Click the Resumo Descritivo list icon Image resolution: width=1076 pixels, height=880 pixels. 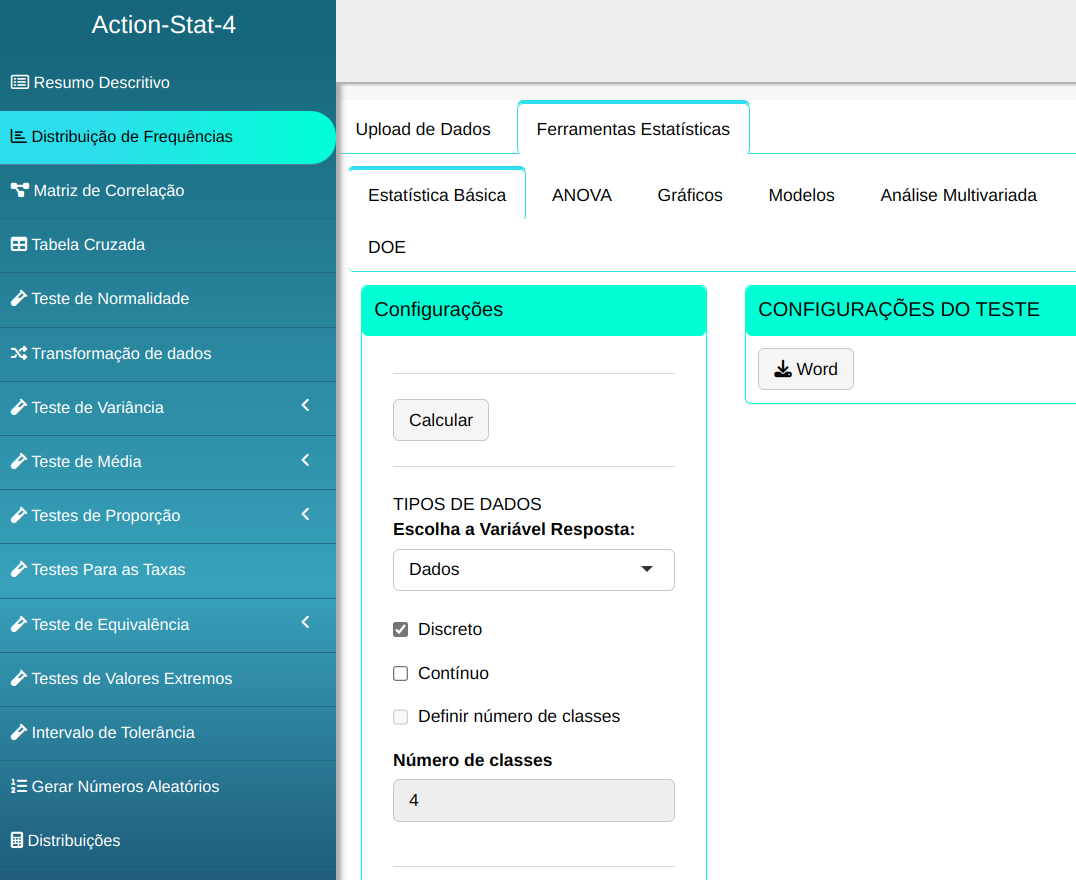19,82
